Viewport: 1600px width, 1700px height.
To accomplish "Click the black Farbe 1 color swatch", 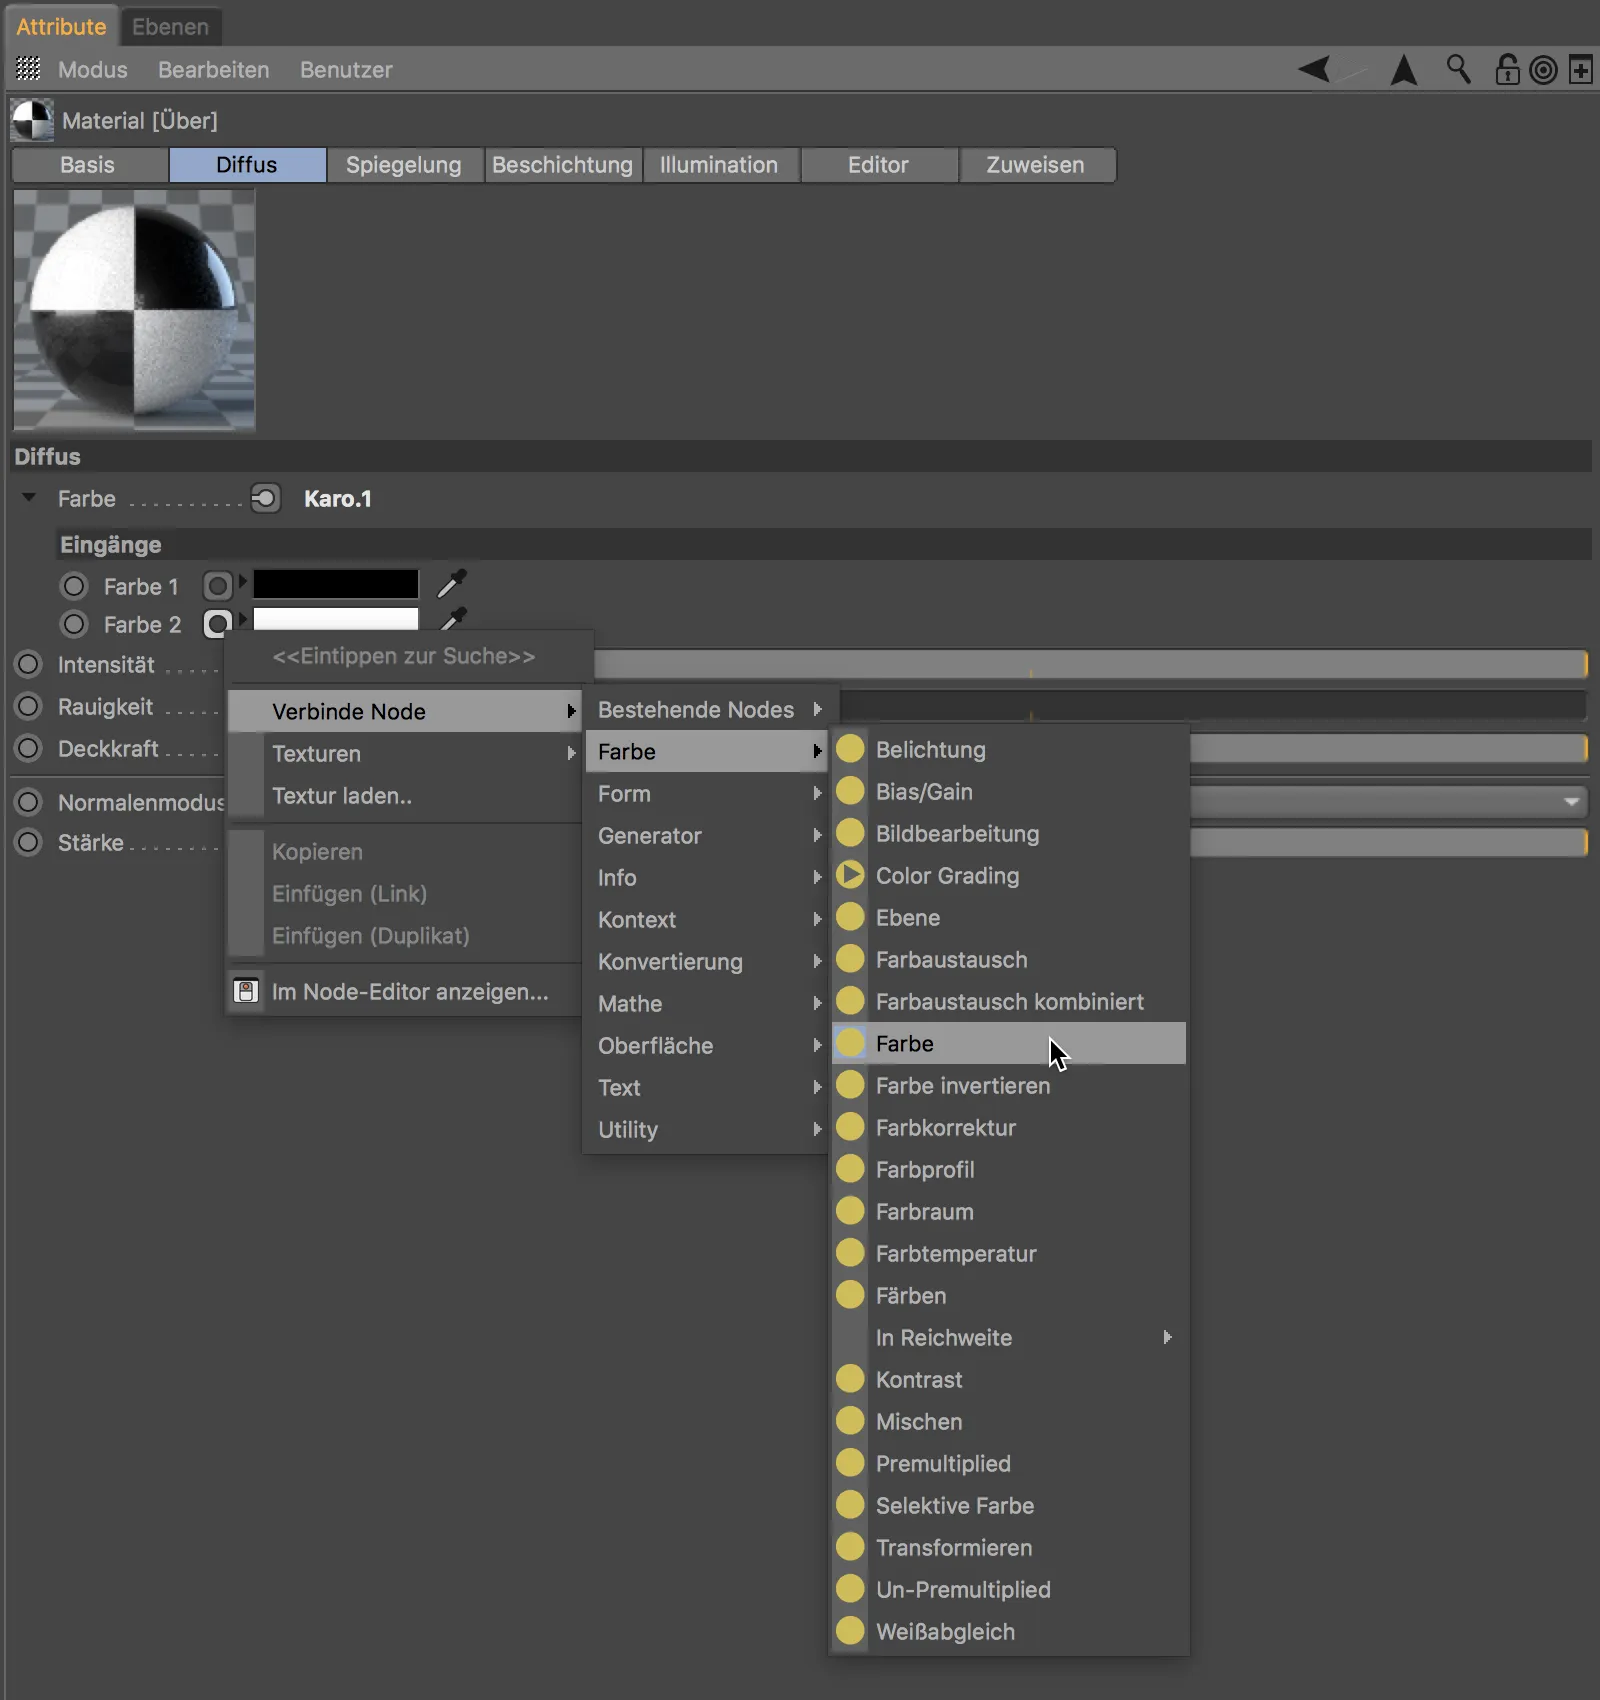I will (336, 584).
